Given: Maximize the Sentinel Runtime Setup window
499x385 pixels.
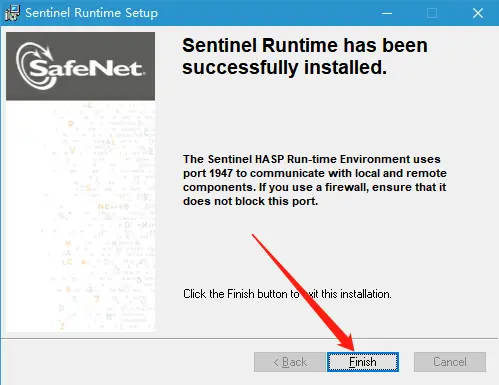Looking at the screenshot, I should pyautogui.click(x=432, y=13).
